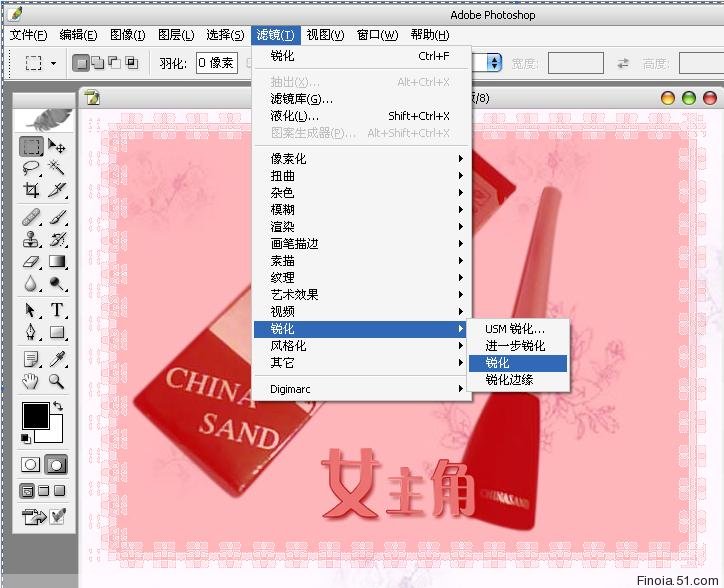Select the Eraser tool
Screen dimensions: 724x588
point(31,261)
